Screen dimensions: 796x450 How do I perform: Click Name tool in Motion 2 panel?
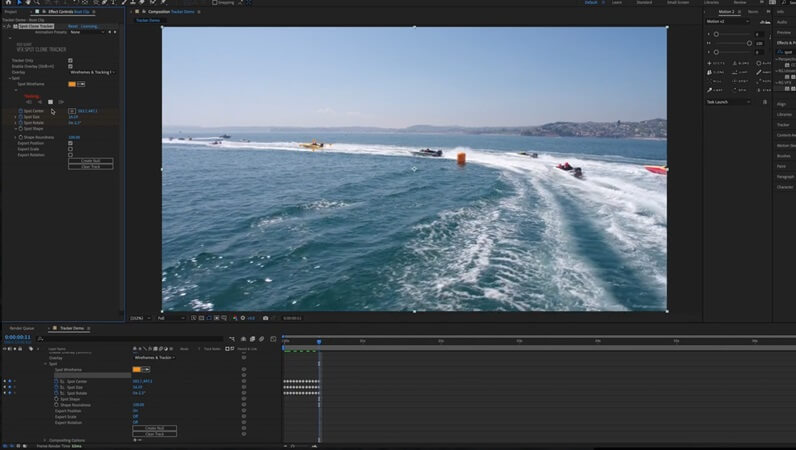coord(763,72)
